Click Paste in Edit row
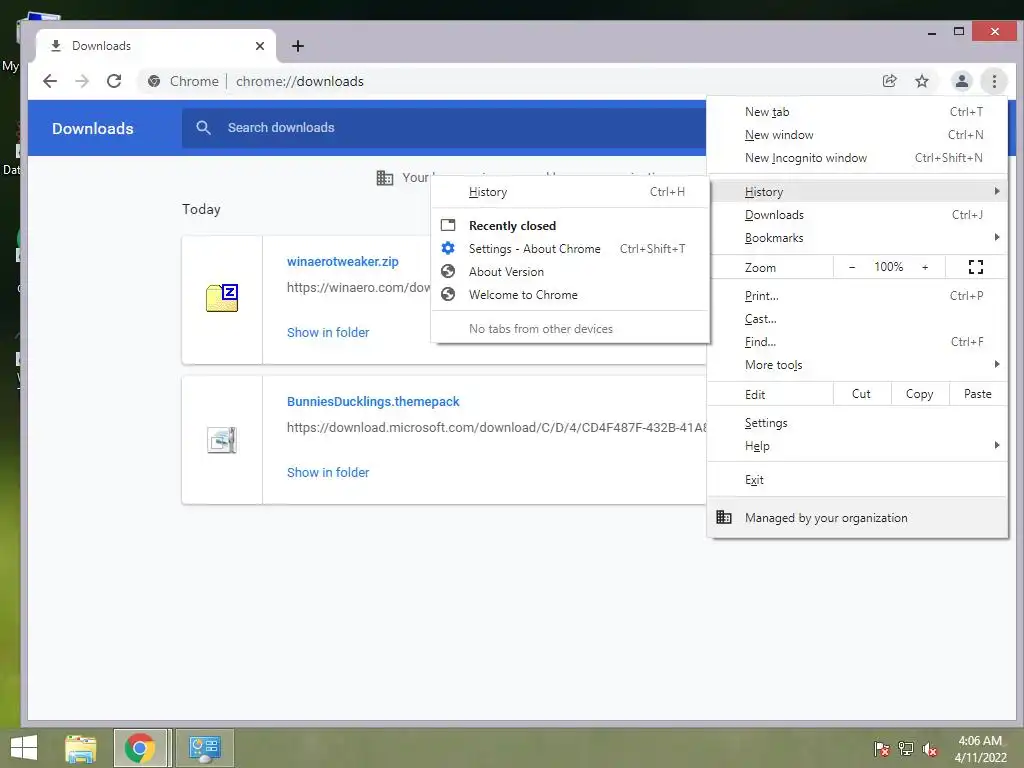 [x=978, y=394]
